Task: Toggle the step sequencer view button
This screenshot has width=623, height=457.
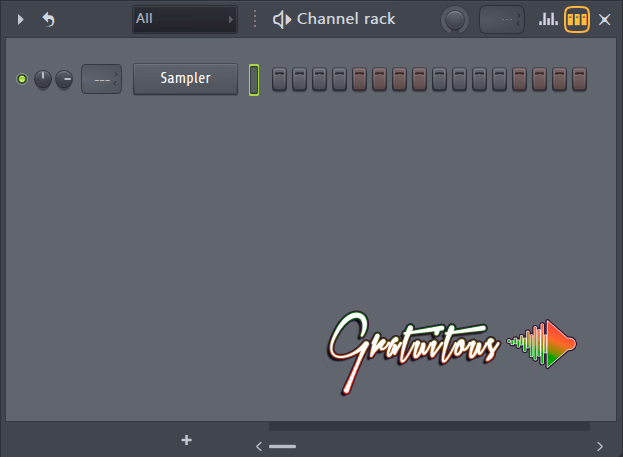Action: (577, 19)
